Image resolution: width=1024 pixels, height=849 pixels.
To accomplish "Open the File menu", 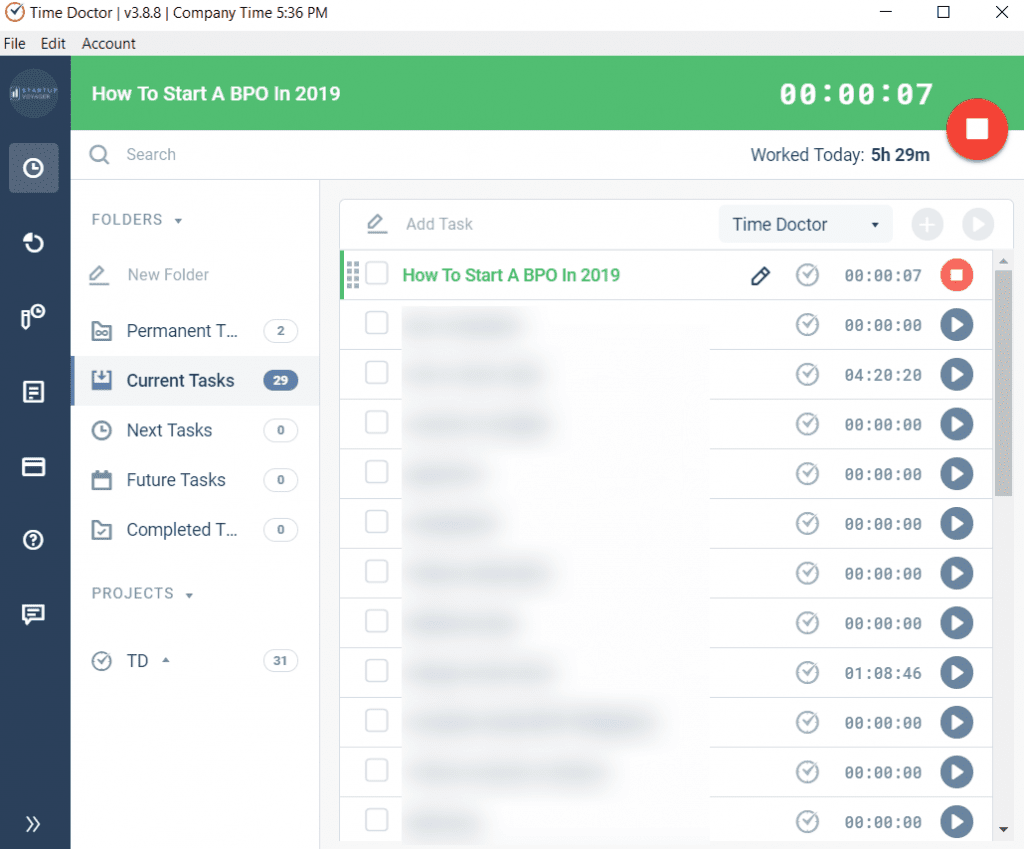I will tap(14, 43).
